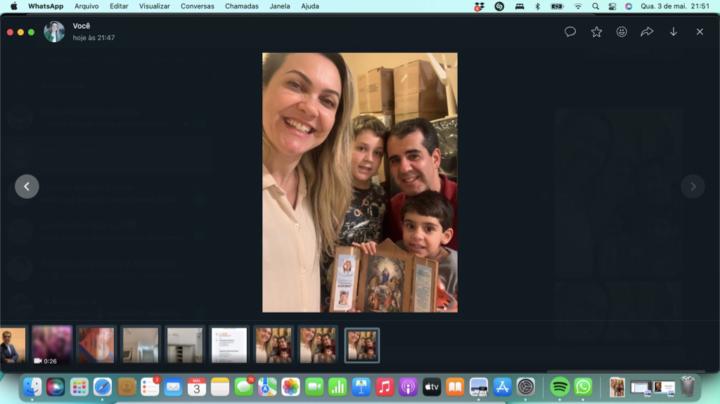The width and height of the screenshot is (720, 404).
Task: Open the Editar menu
Action: [118, 6]
